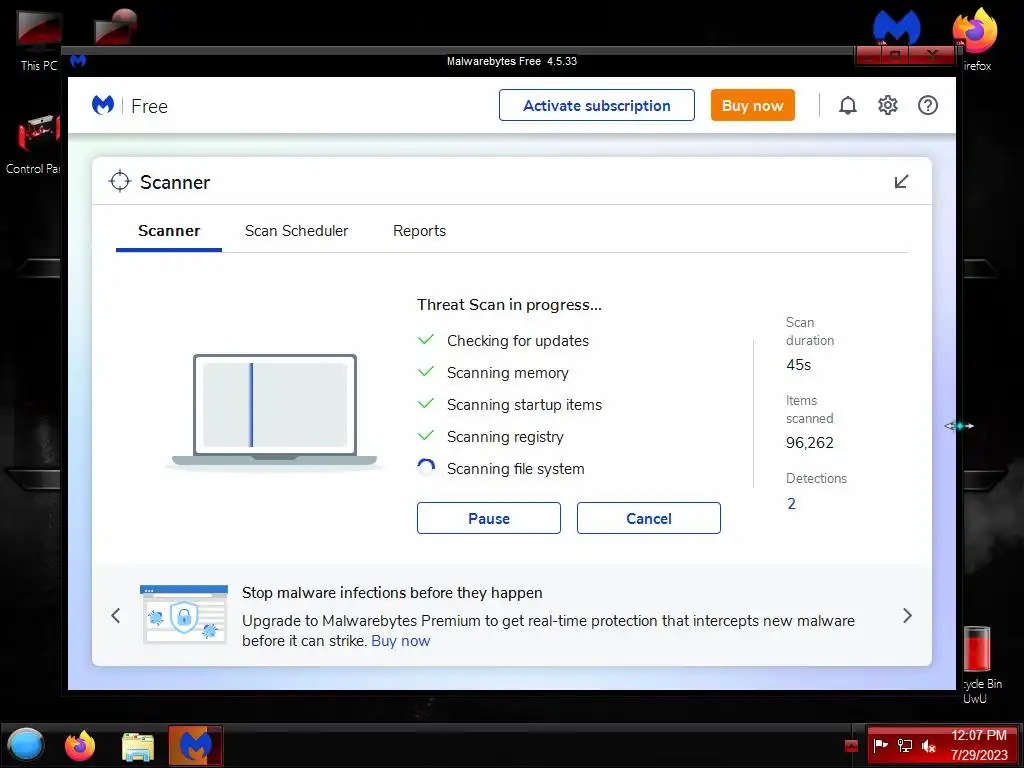Viewport: 1024px width, 768px height.
Task: Click the Scanner crosshair icon
Action: (x=120, y=182)
